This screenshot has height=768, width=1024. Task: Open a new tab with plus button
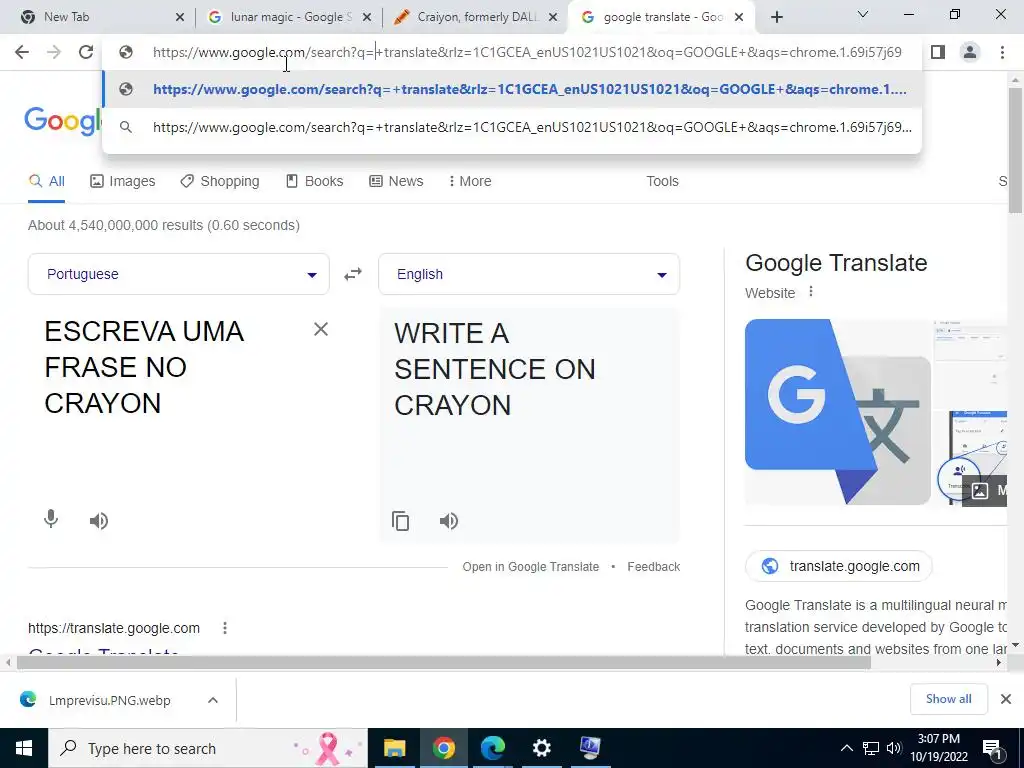[776, 17]
